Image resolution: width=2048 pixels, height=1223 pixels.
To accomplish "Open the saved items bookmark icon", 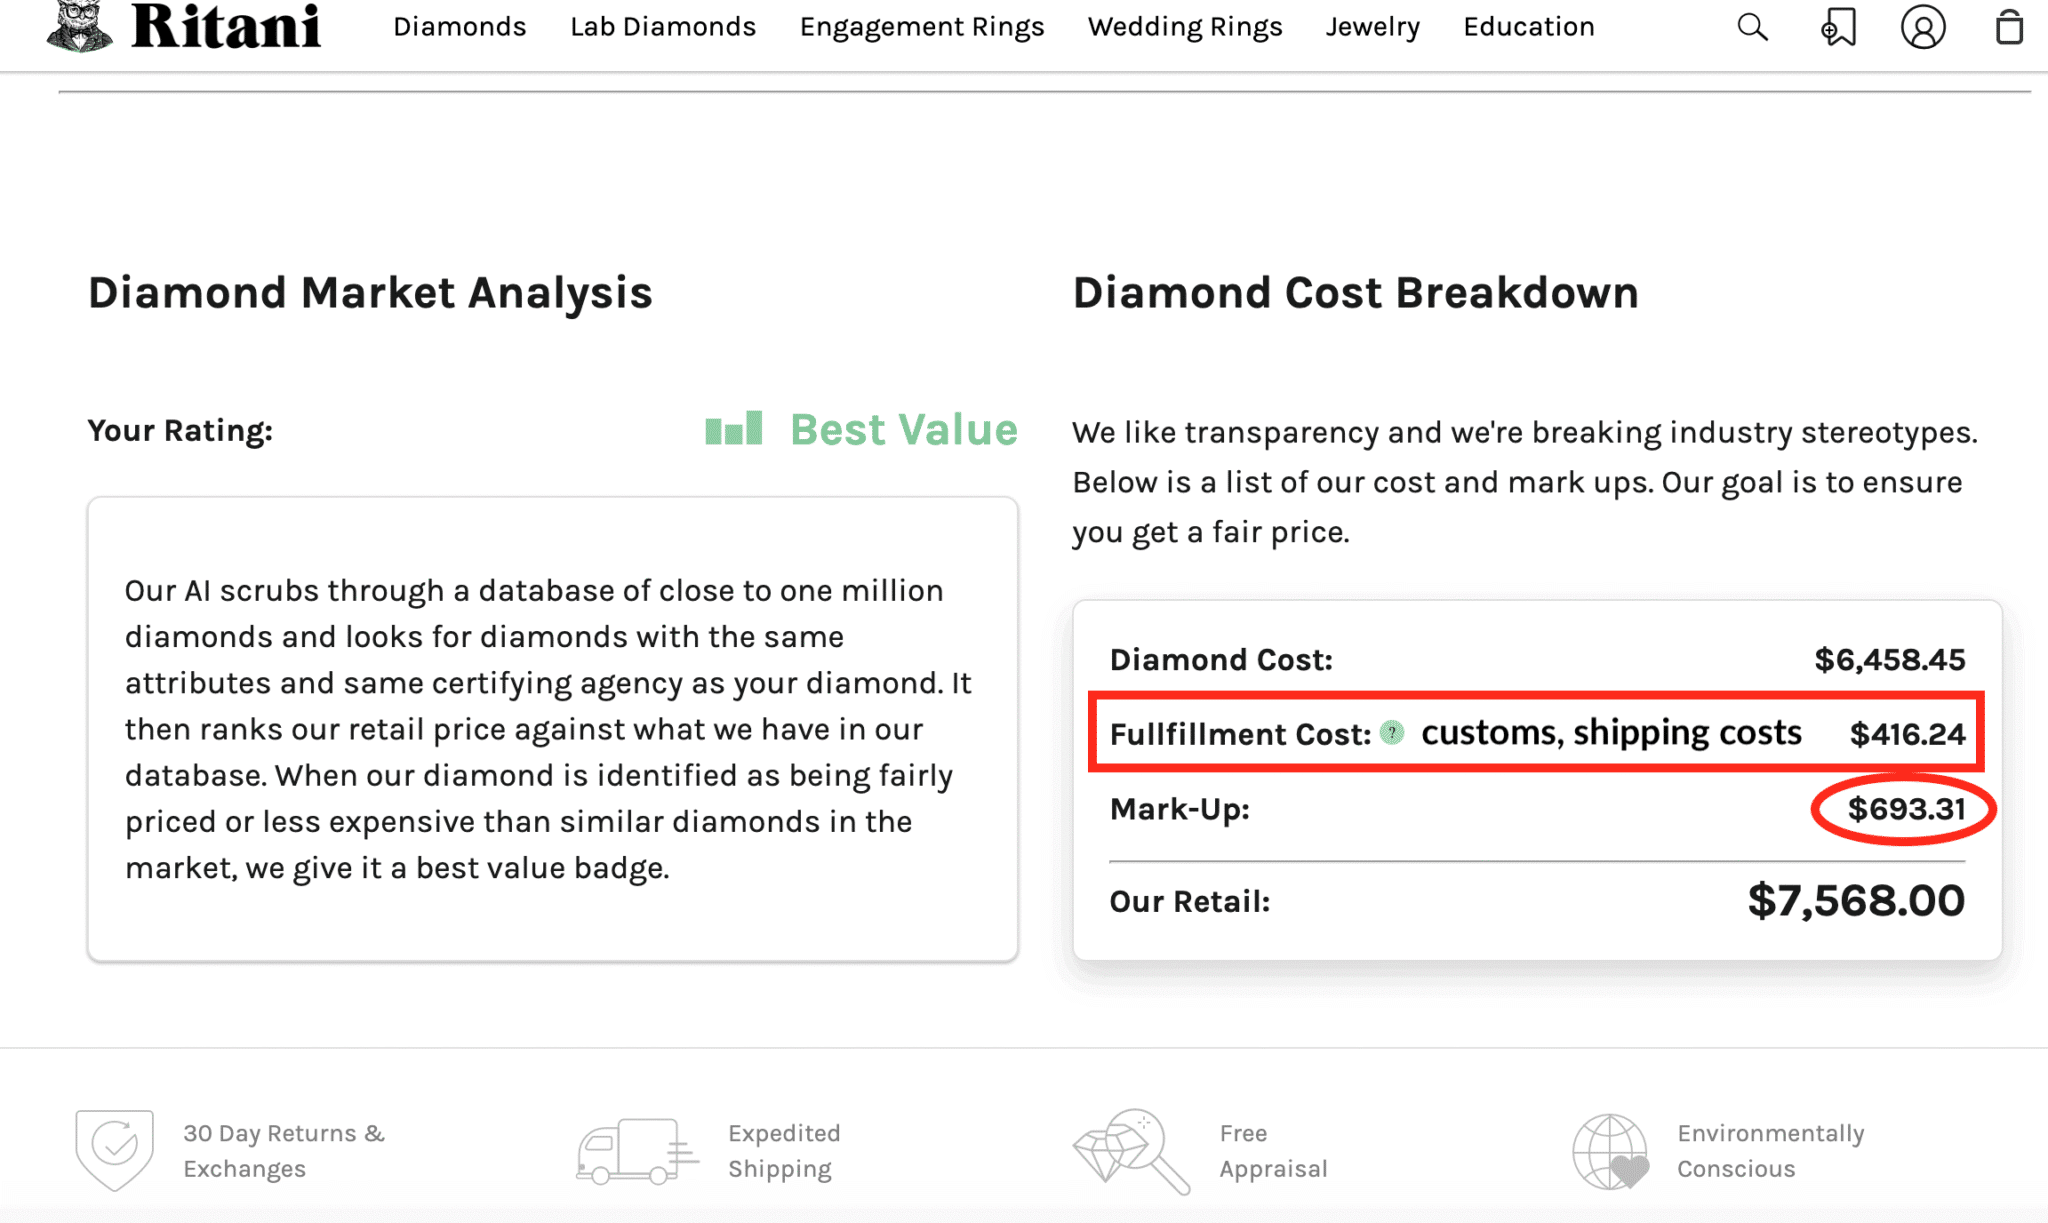I will (x=1838, y=27).
